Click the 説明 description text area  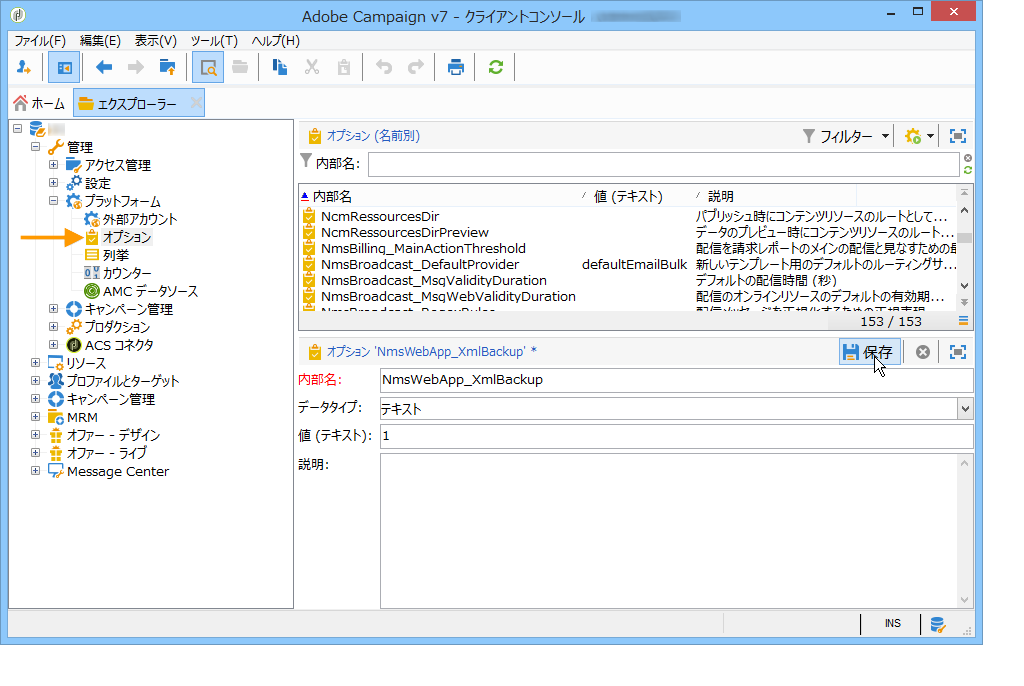pyautogui.click(x=669, y=531)
